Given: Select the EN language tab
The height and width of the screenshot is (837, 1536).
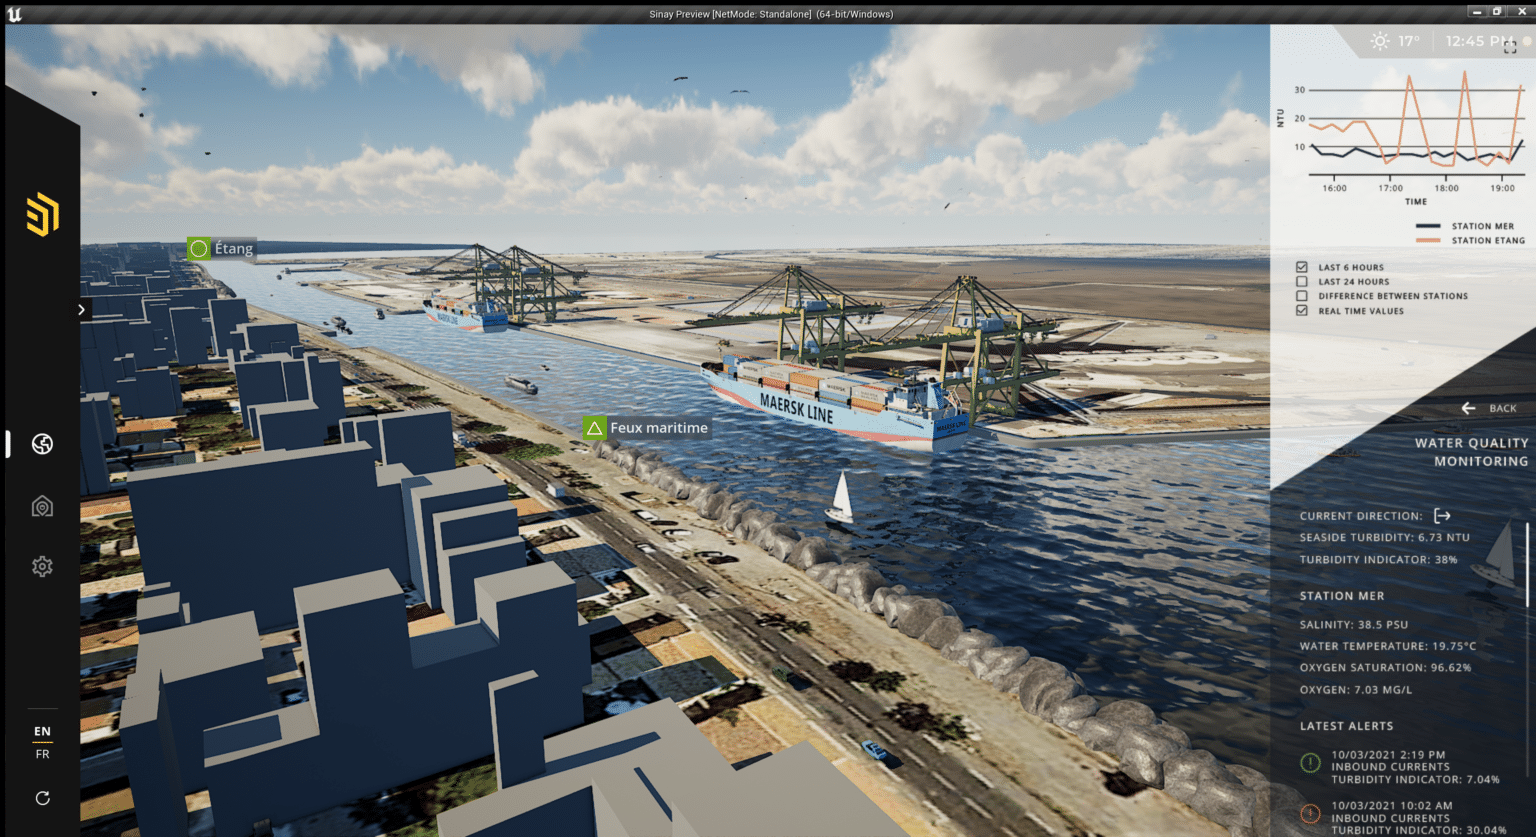Looking at the screenshot, I should click(42, 731).
